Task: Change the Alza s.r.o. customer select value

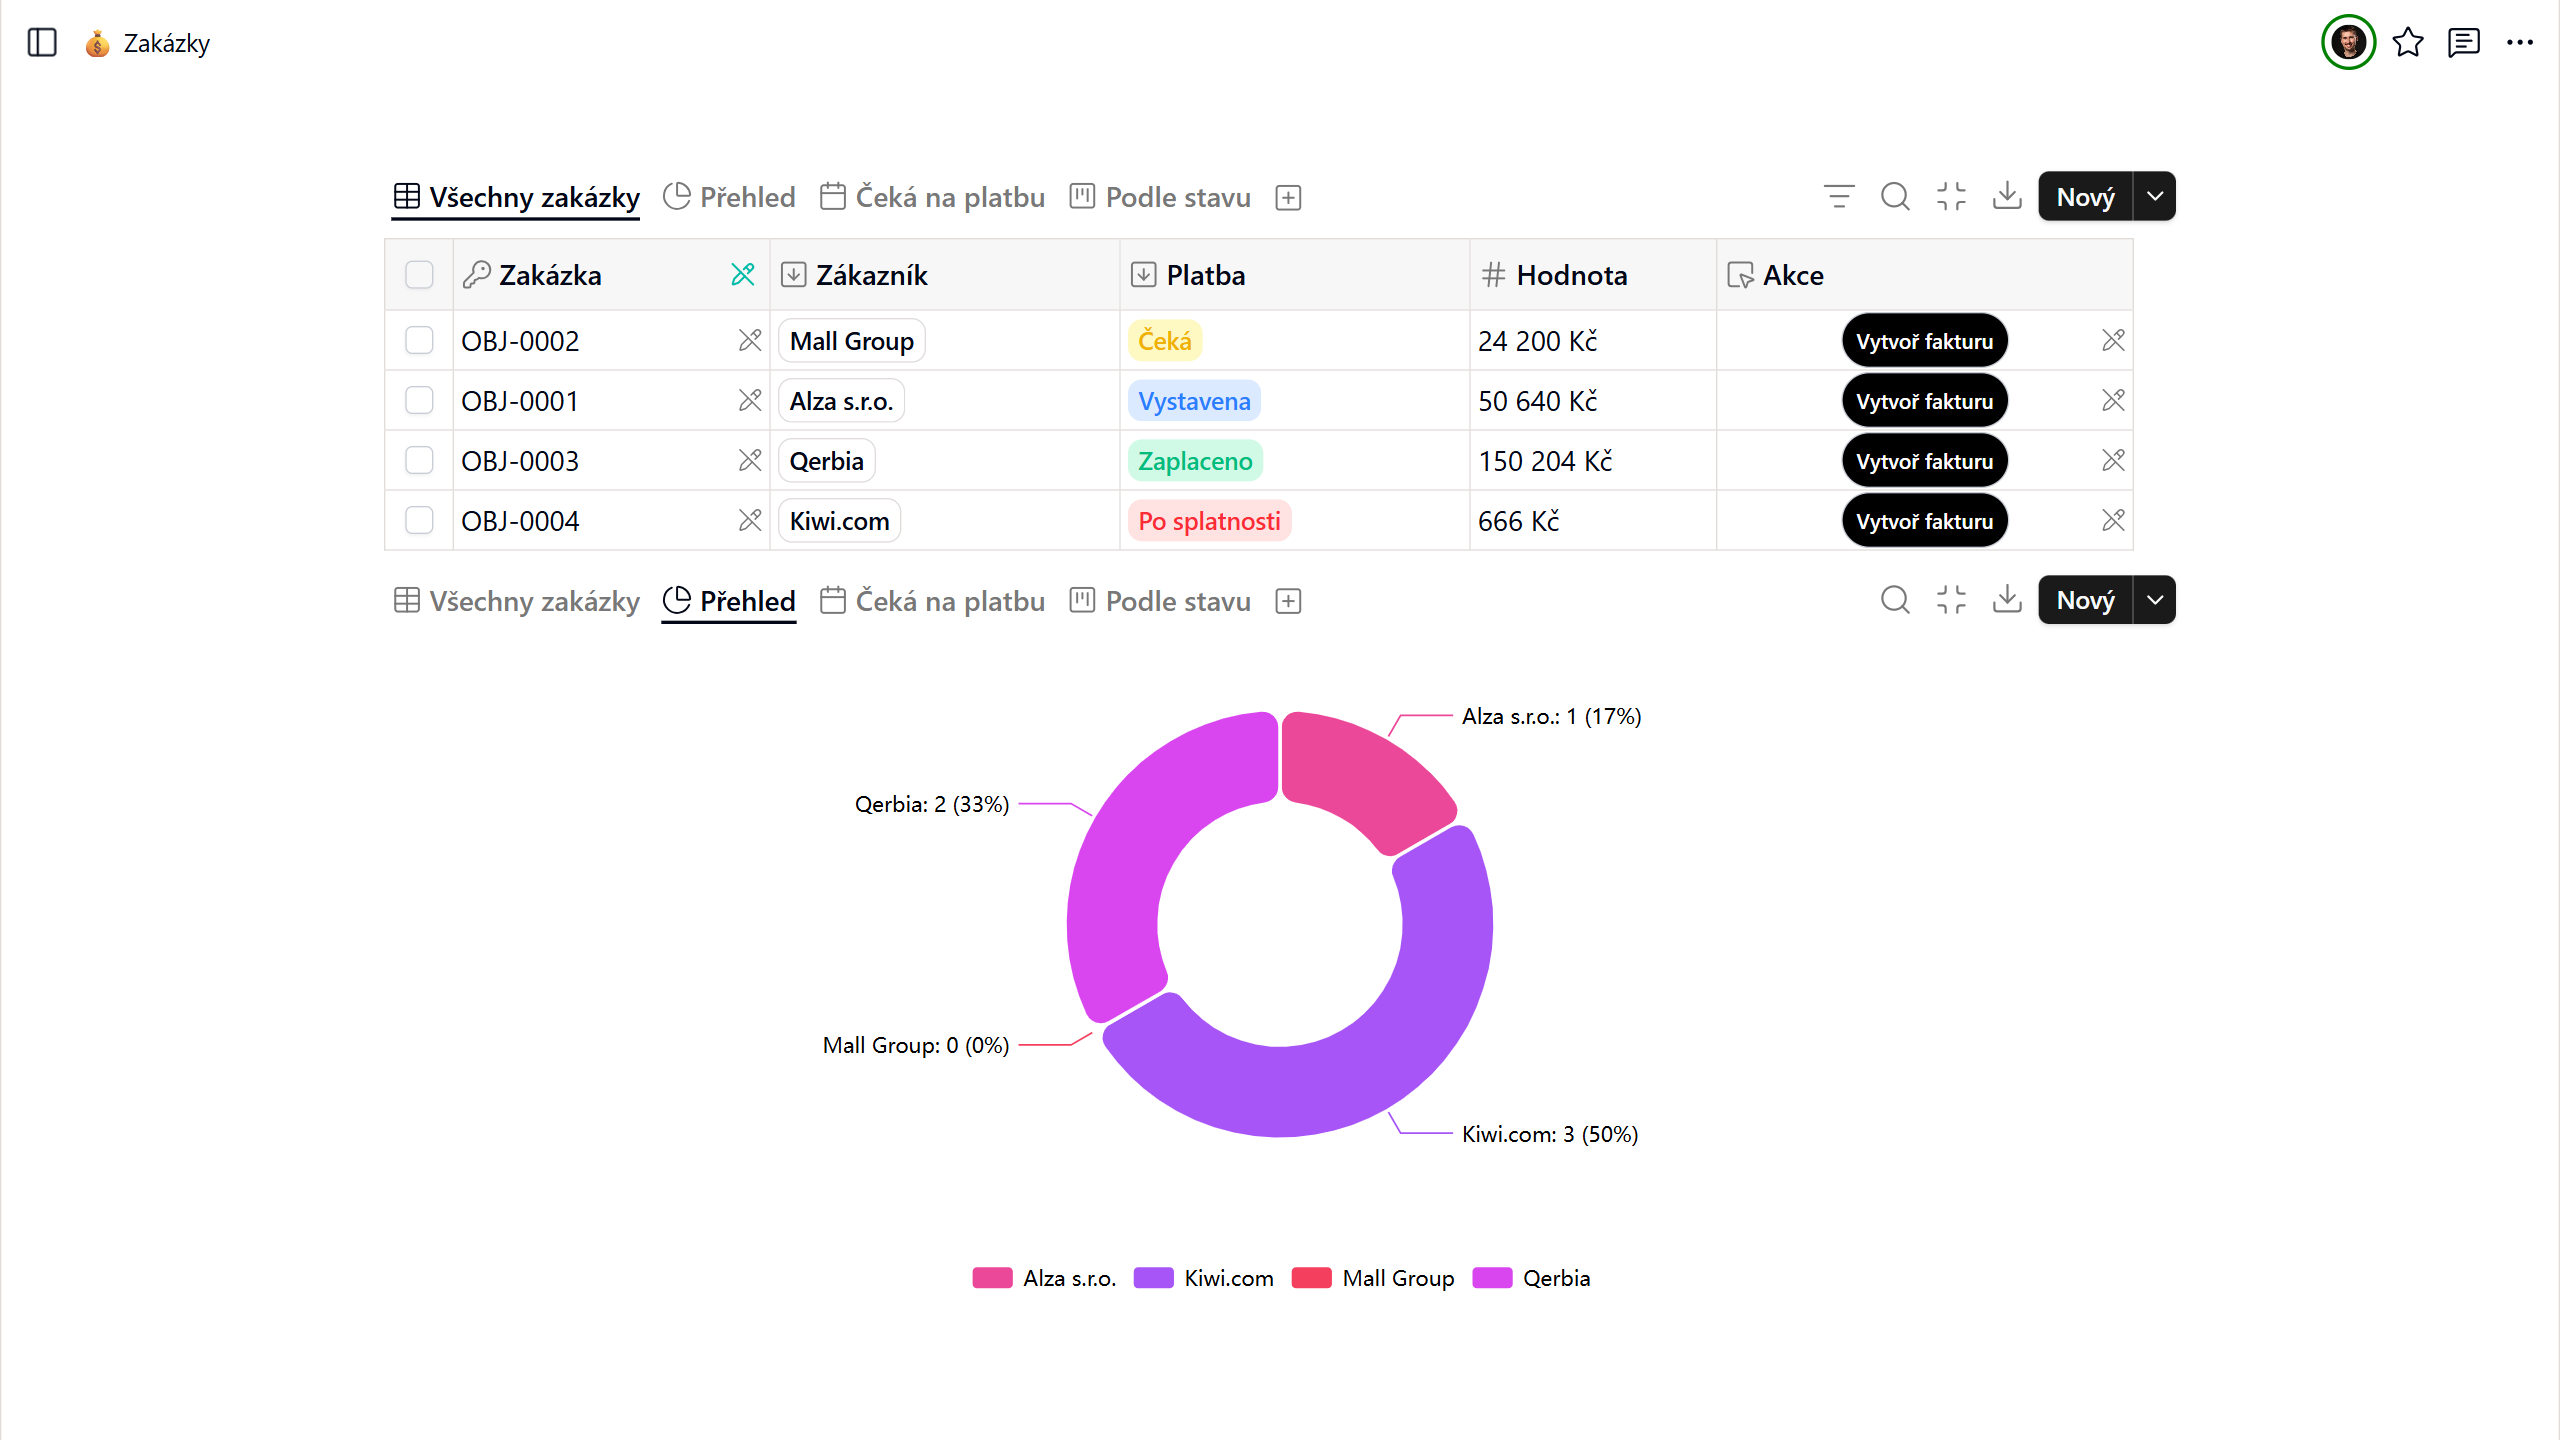Action: pos(841,401)
